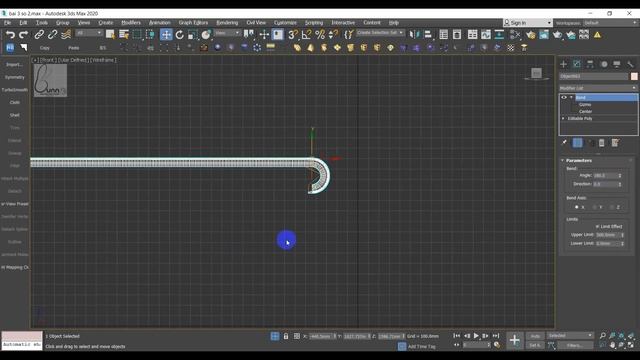Open the Display command panel tab
Screen dimensions: 640x360
tap(617, 64)
